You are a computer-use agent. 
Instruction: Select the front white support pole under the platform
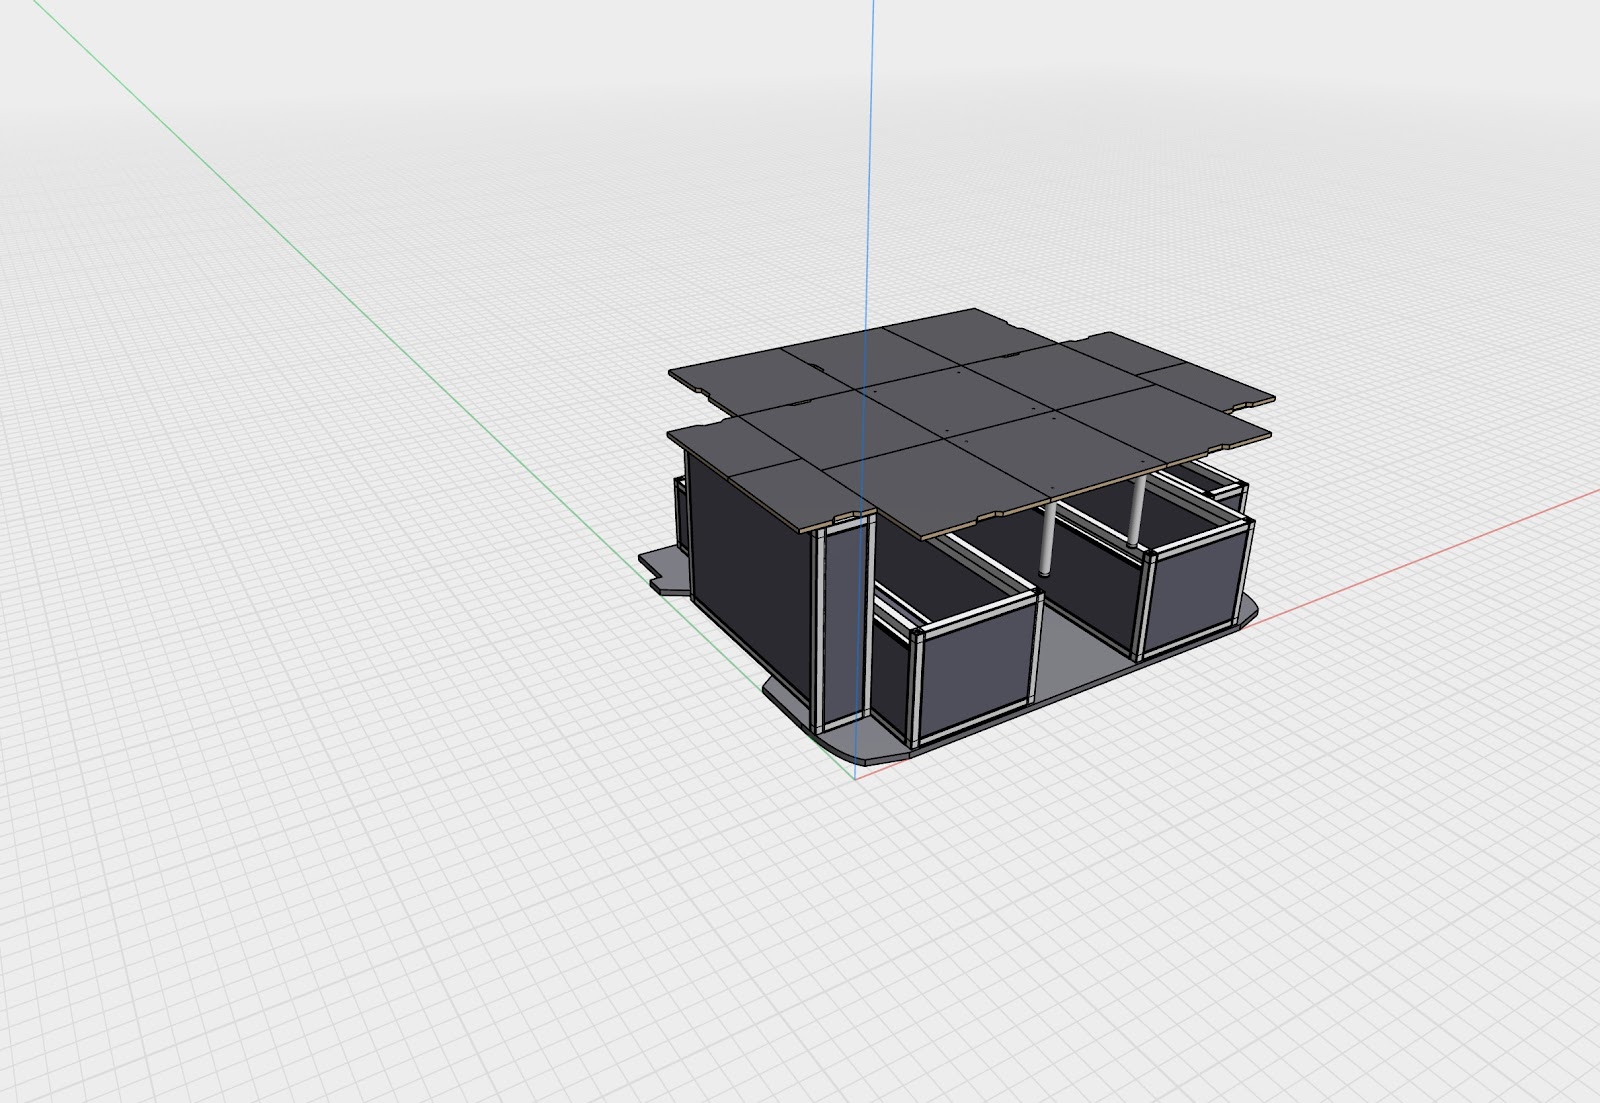1045,539
